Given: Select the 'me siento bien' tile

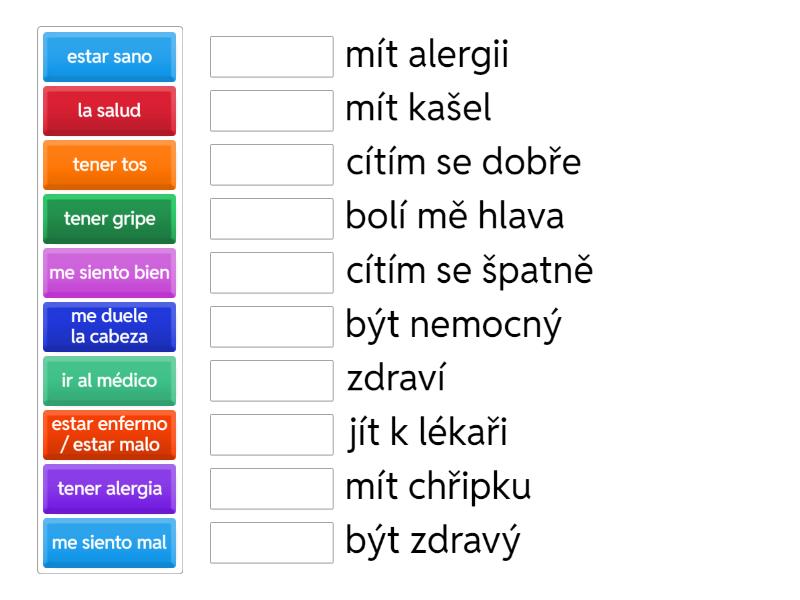Looking at the screenshot, I should click(x=110, y=273).
